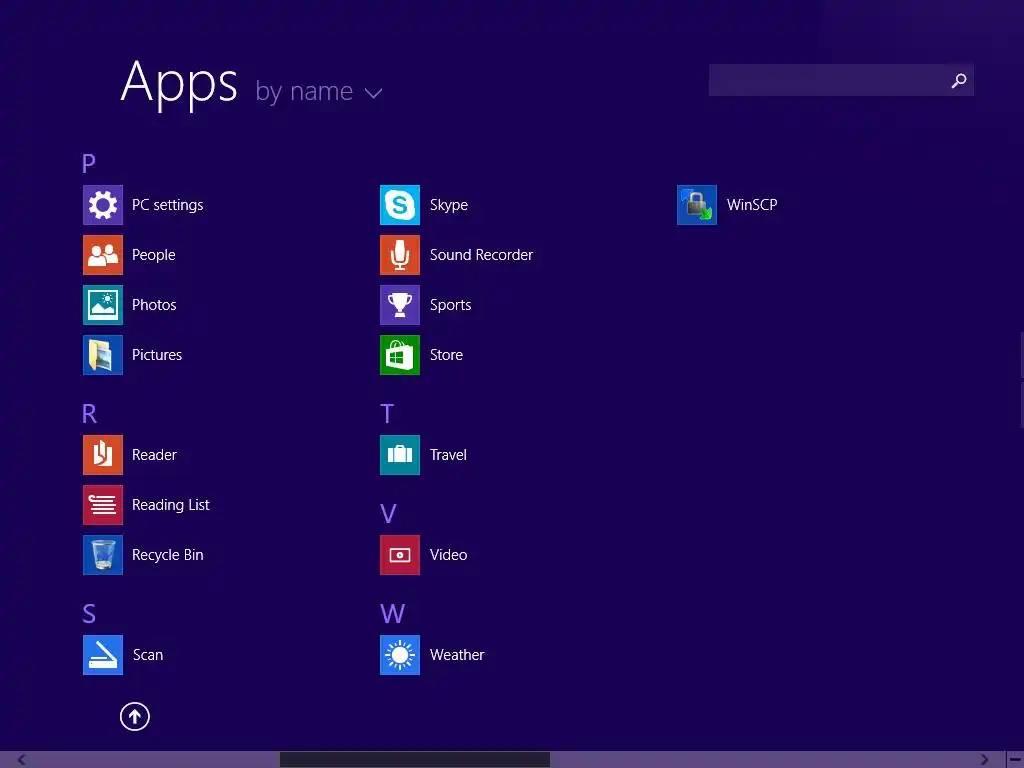Open the PC settings gear icon

point(103,205)
